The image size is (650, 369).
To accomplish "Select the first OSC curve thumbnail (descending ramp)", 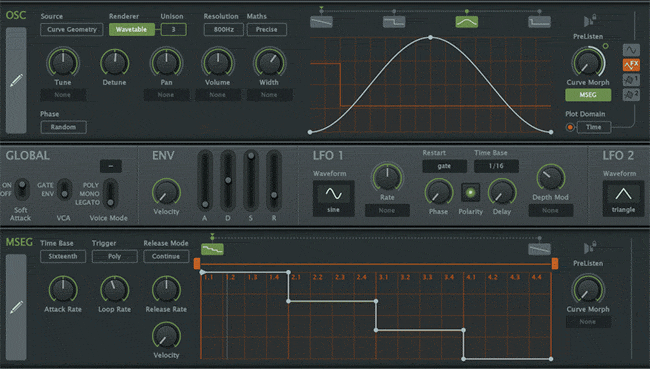I will tap(321, 22).
